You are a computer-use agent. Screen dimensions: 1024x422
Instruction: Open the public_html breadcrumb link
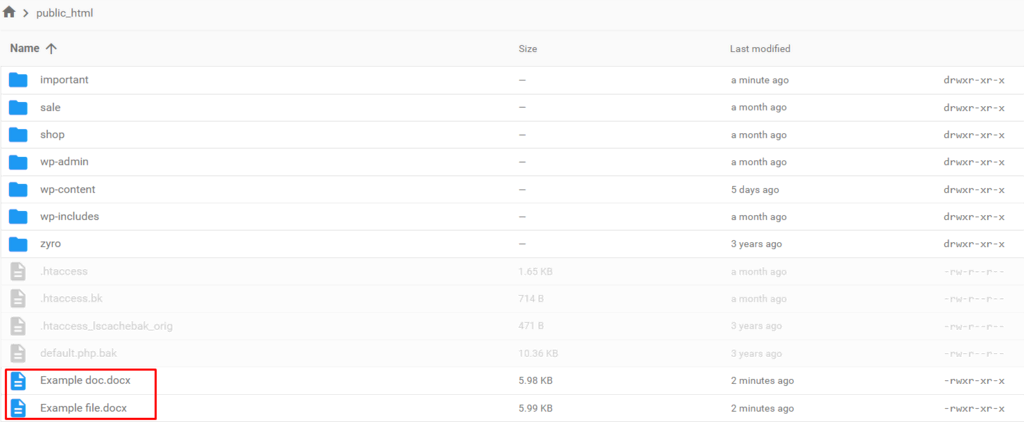tap(64, 14)
